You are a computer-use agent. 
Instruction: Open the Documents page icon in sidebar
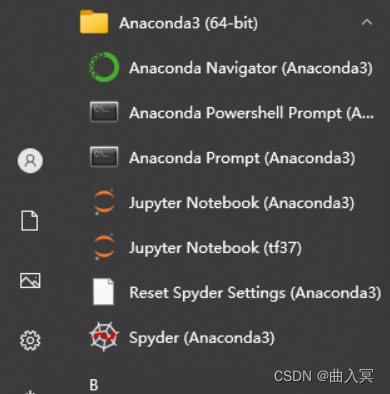(30, 220)
